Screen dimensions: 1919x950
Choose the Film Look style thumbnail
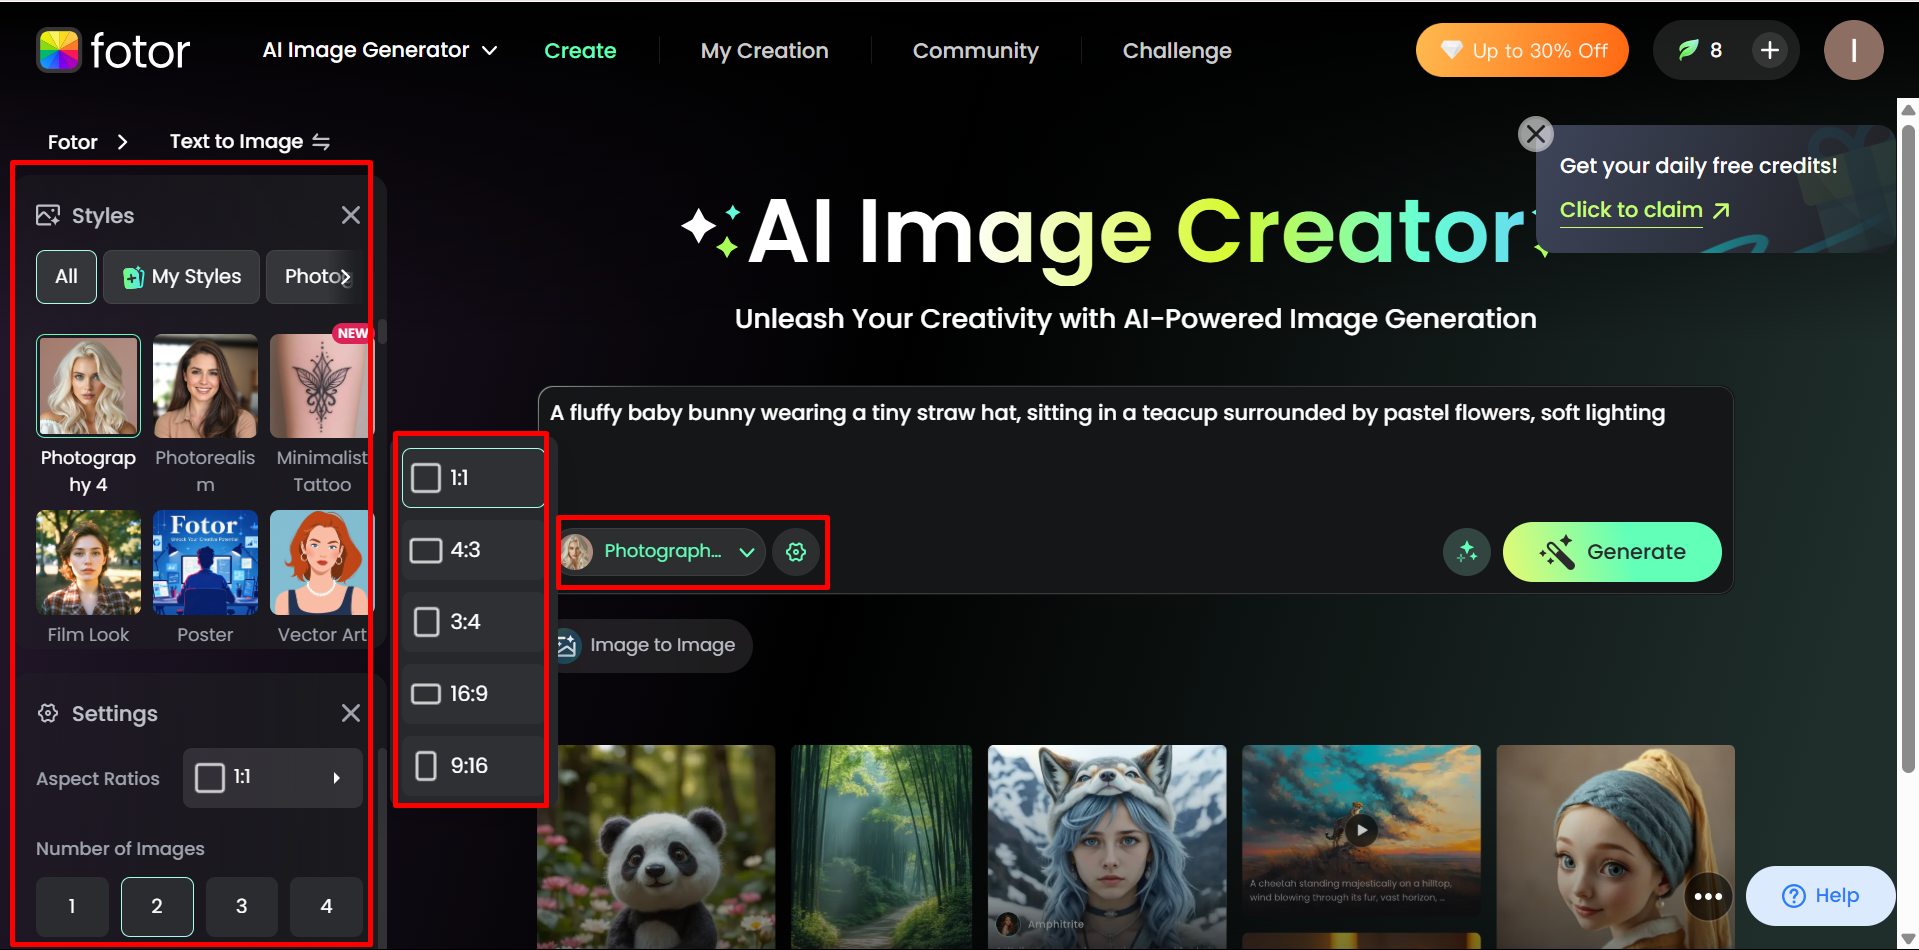click(x=88, y=563)
